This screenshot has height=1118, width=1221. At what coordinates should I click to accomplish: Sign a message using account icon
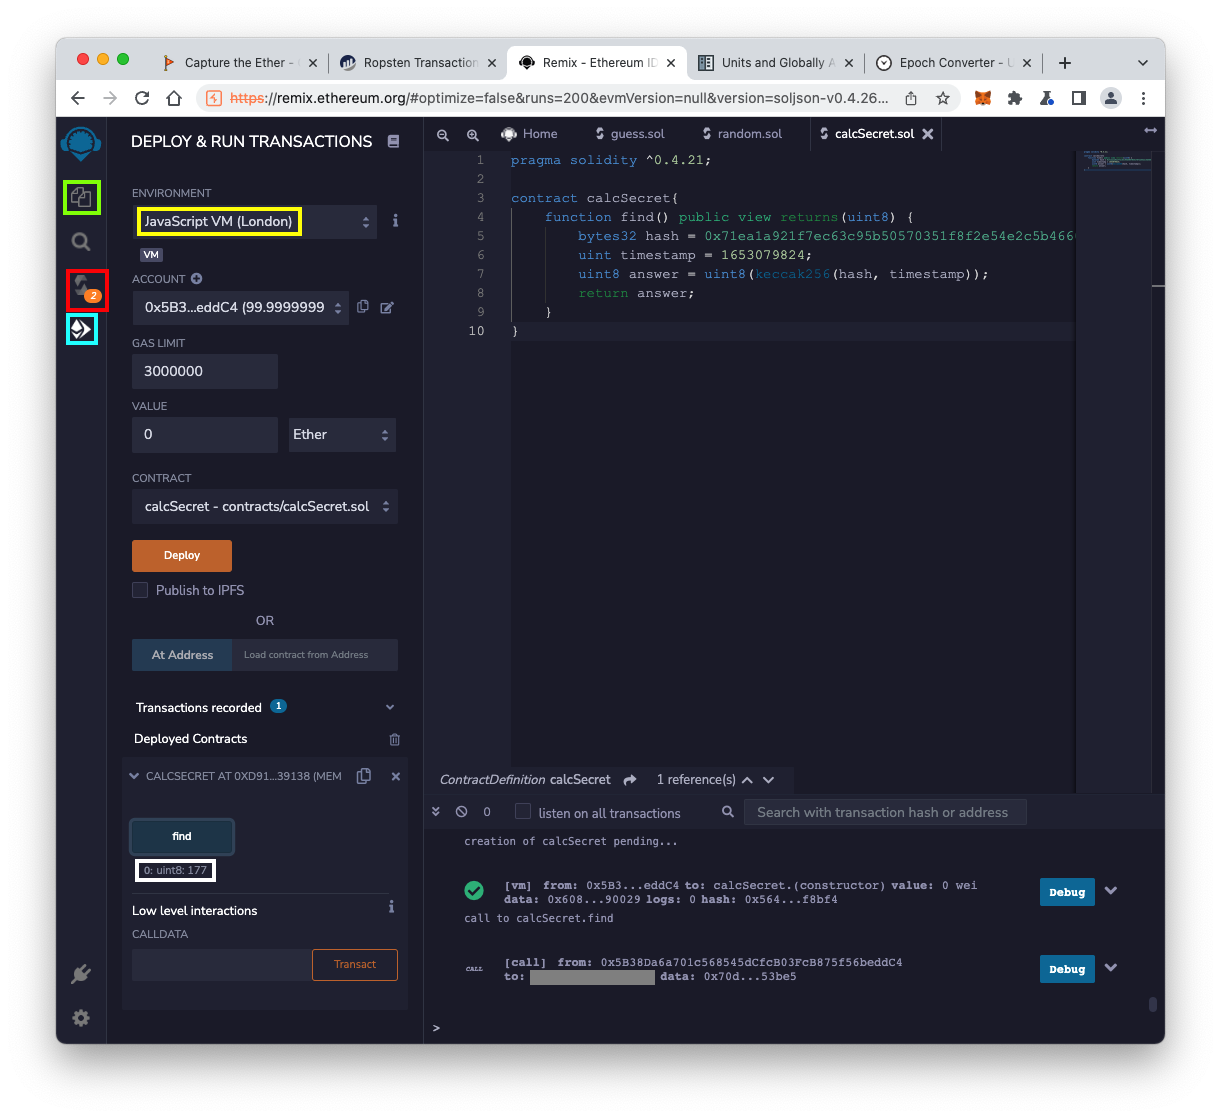coord(387,307)
